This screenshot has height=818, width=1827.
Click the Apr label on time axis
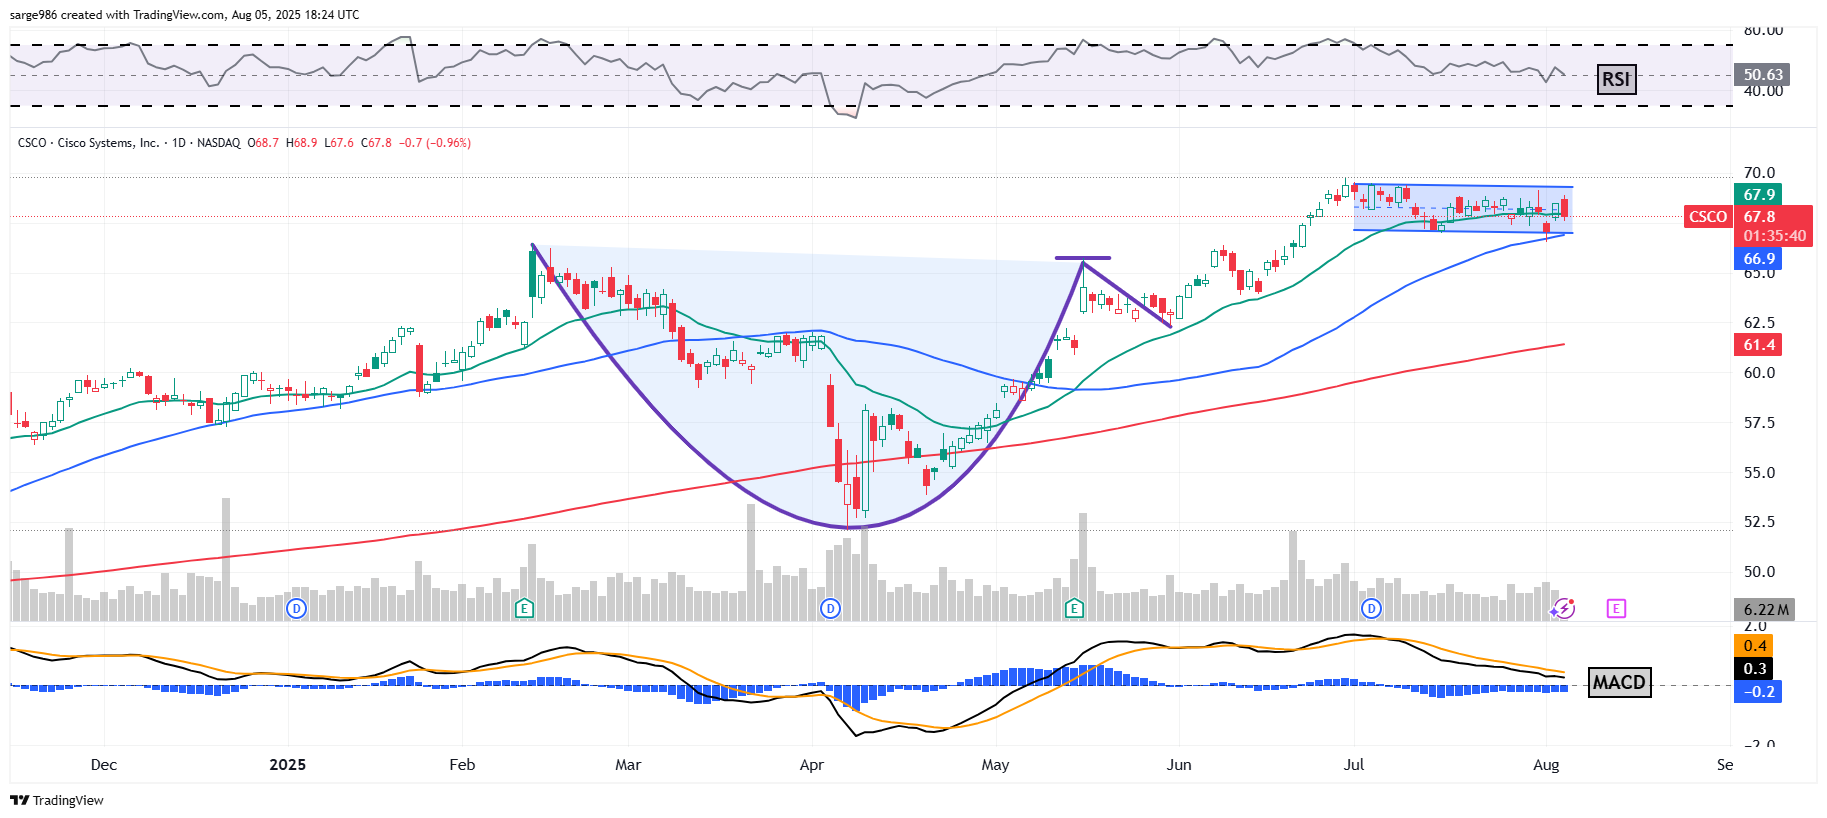(x=812, y=765)
